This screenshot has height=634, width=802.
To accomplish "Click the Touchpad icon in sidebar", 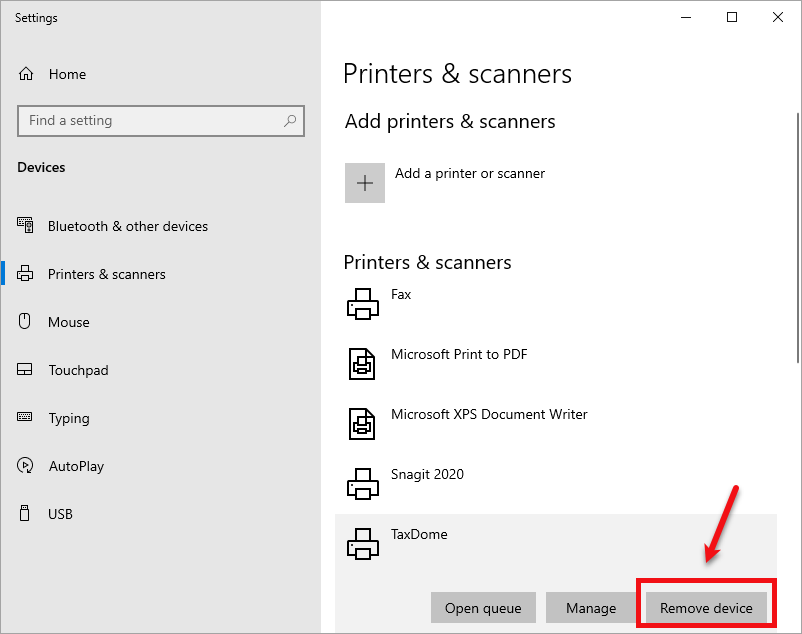I will pos(26,370).
